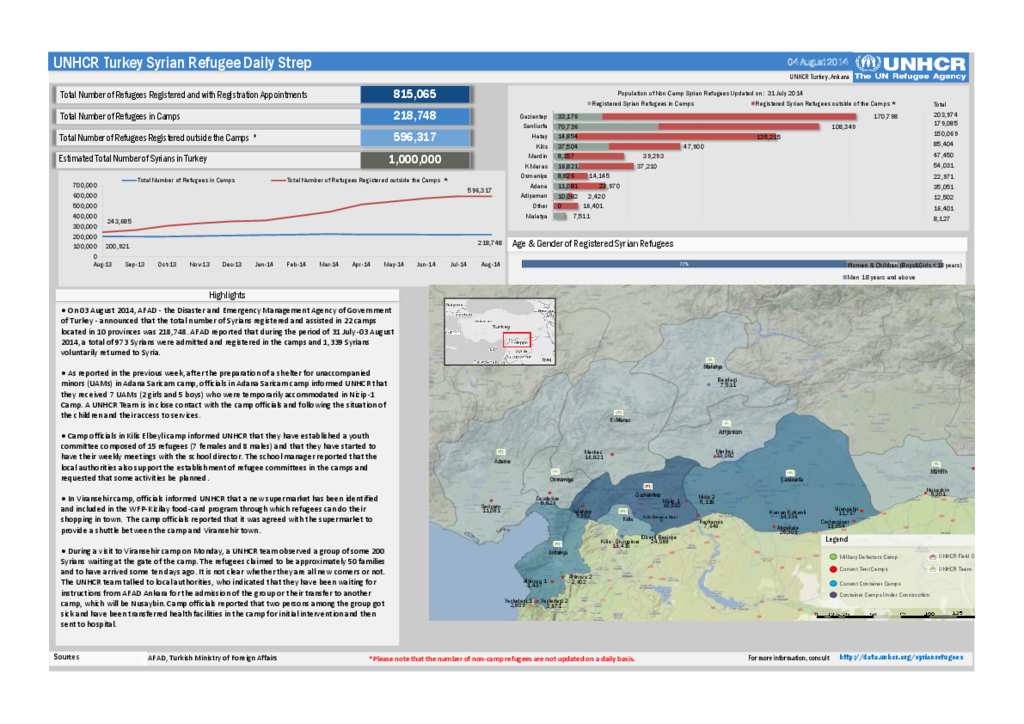
Task: Click the Current Container Camps blue marker in legend
Action: click(x=833, y=583)
